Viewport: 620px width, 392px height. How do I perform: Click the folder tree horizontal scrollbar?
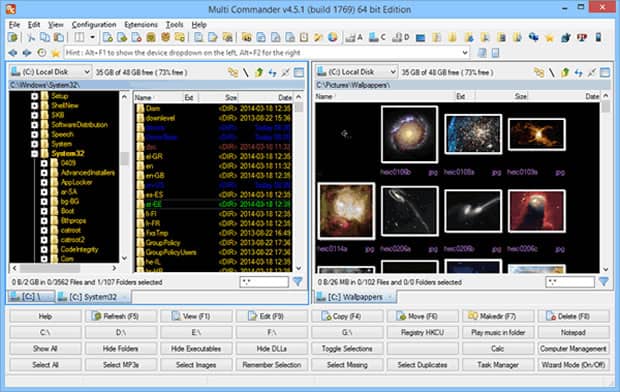click(64, 268)
